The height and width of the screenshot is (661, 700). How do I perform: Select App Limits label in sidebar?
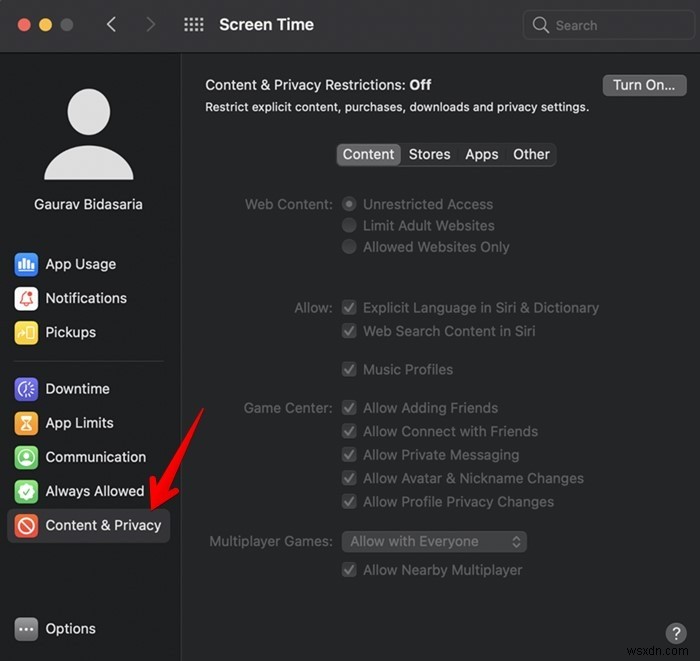[79, 423]
